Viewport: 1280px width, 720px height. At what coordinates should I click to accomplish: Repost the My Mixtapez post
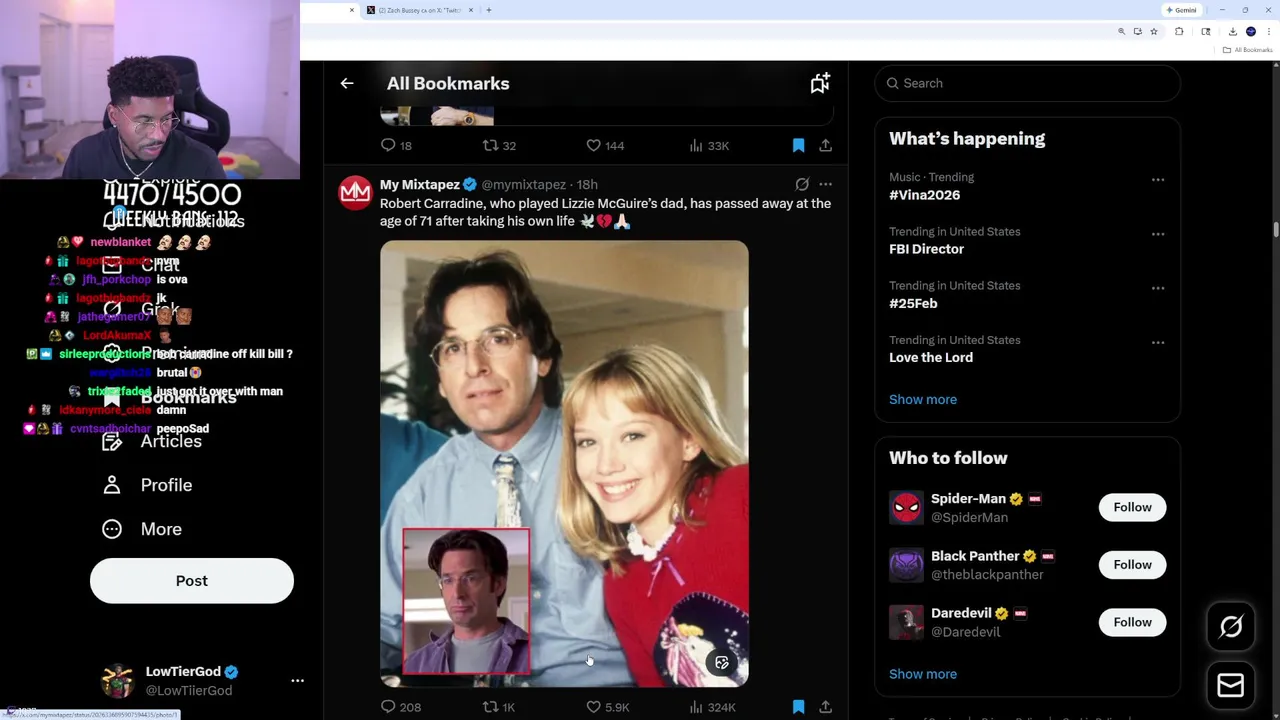(x=499, y=707)
